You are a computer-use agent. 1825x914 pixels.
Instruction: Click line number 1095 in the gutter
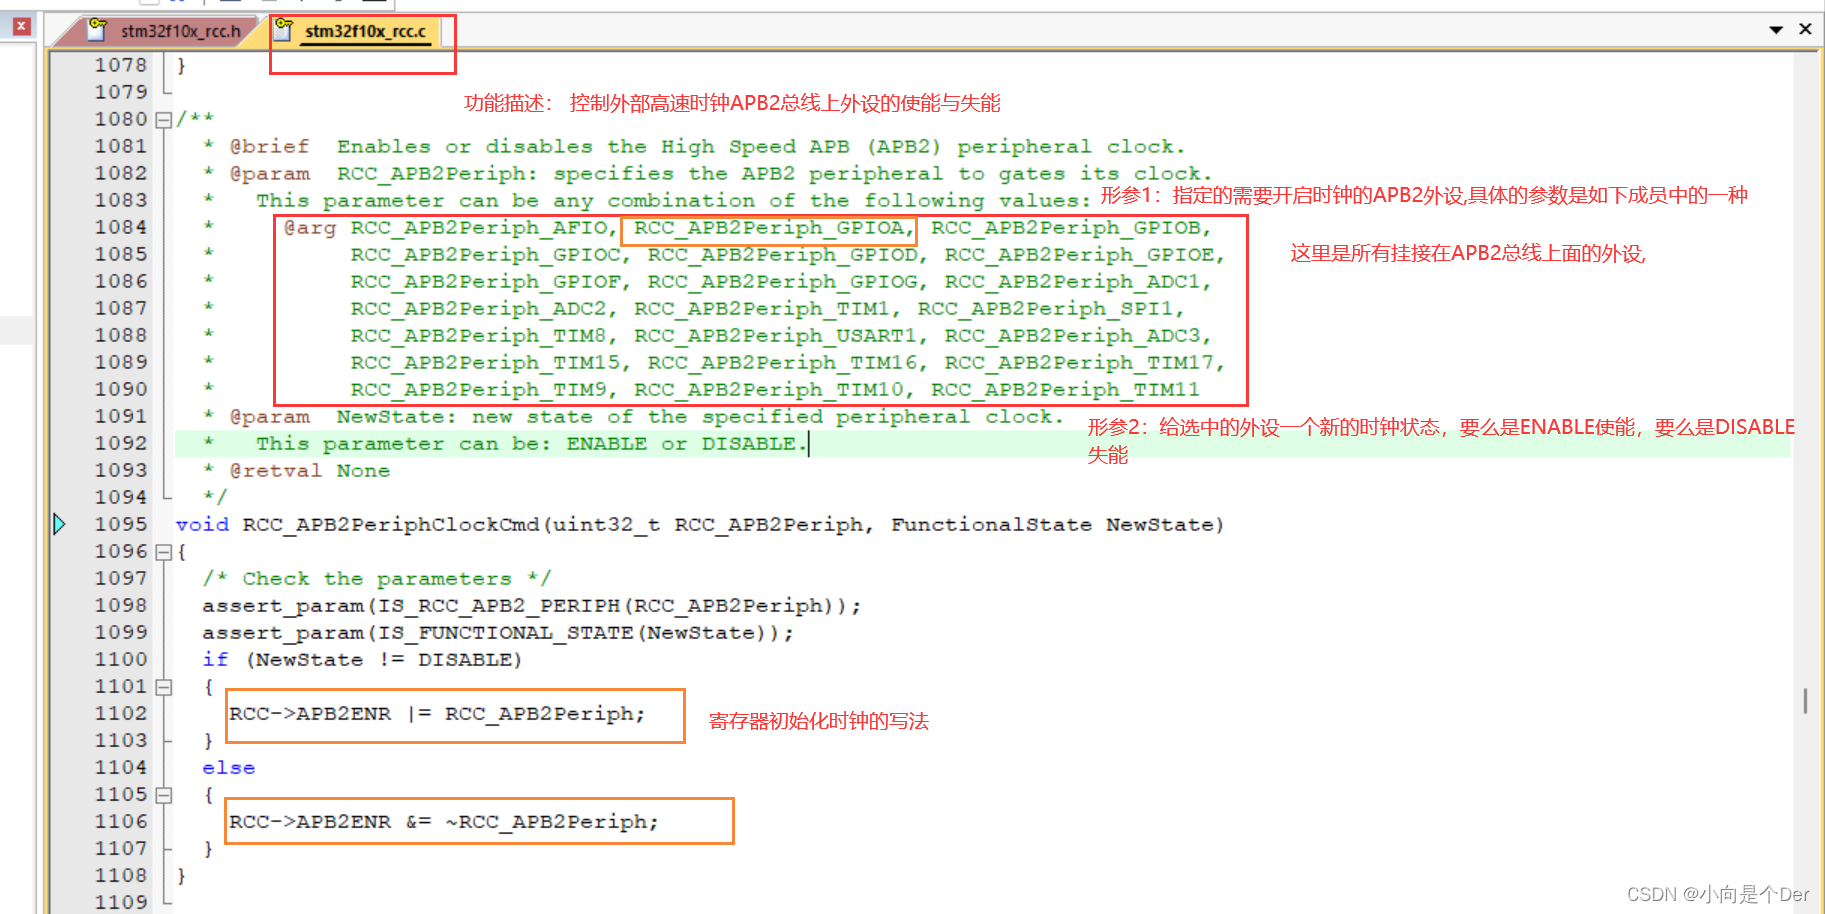point(121,524)
